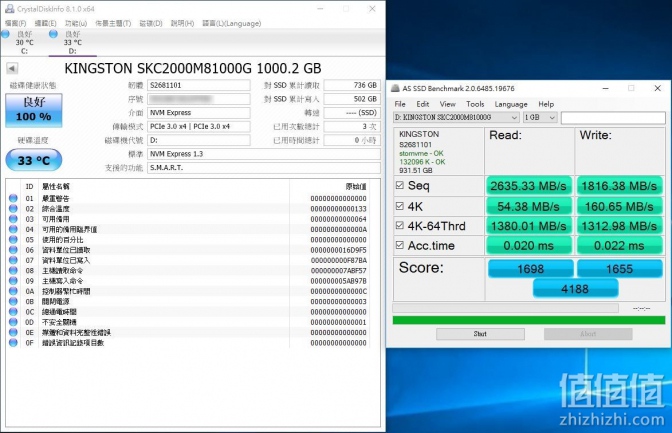Uncheck the Acc.time test checkbox

point(400,245)
